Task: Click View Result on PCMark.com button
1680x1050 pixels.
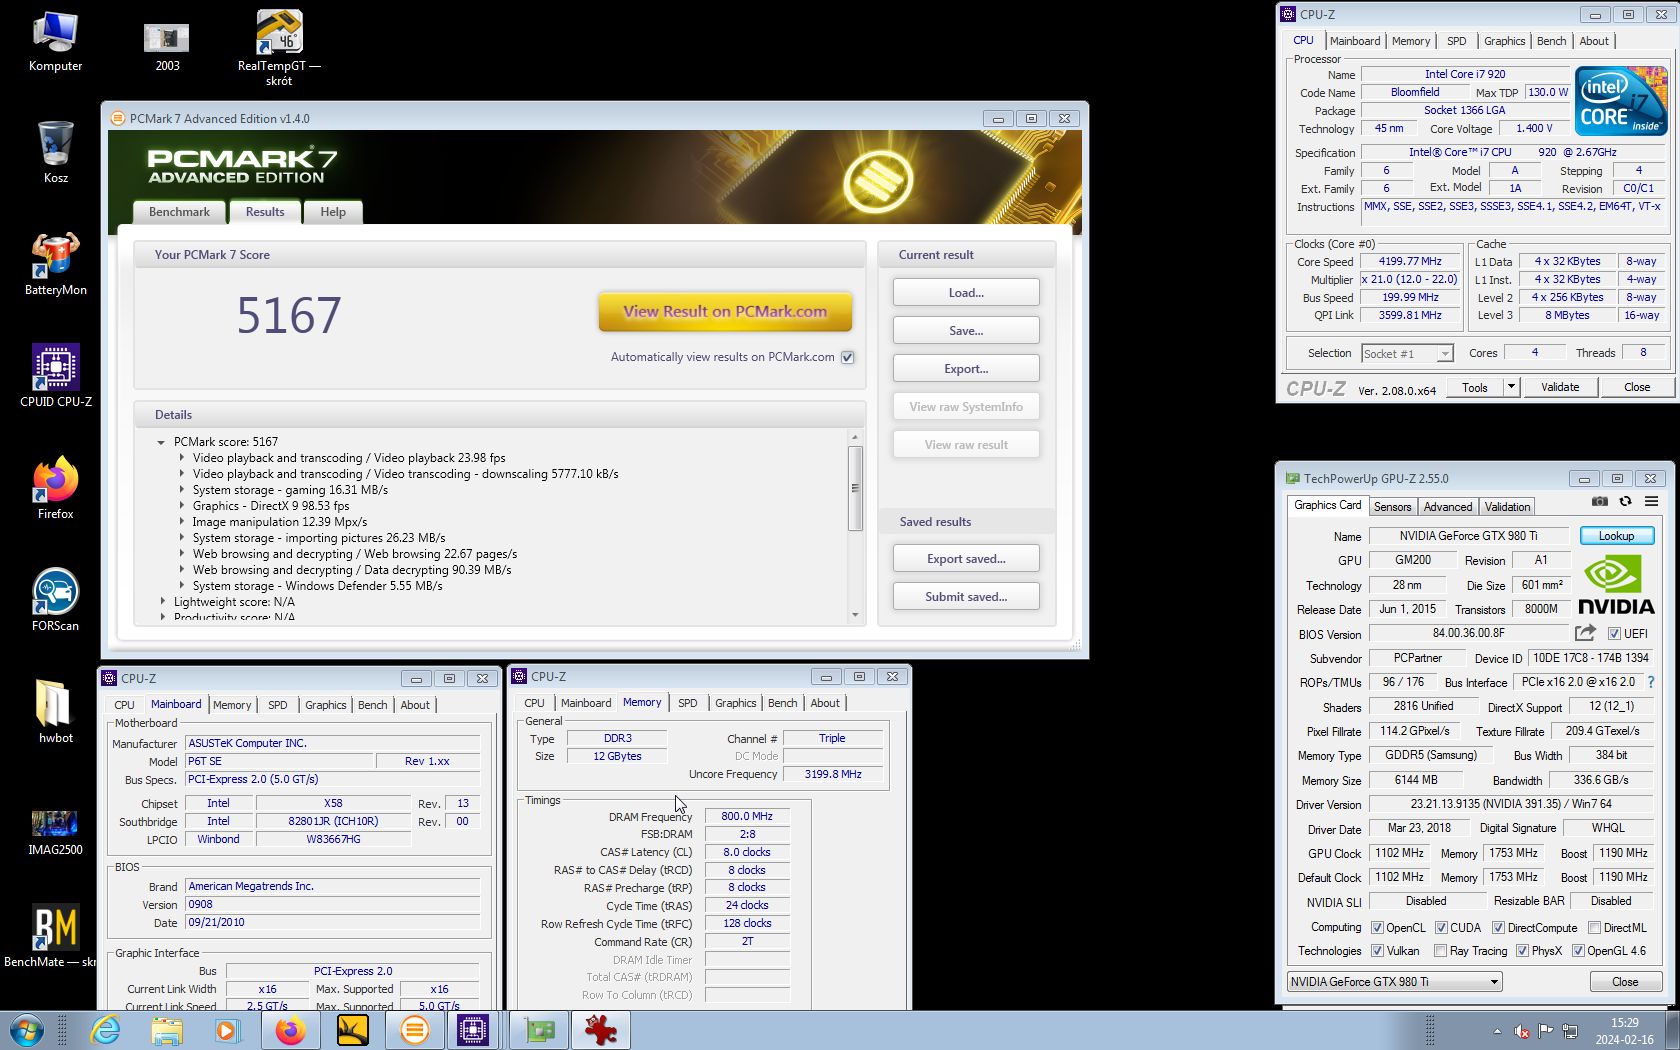Action: [x=725, y=311]
